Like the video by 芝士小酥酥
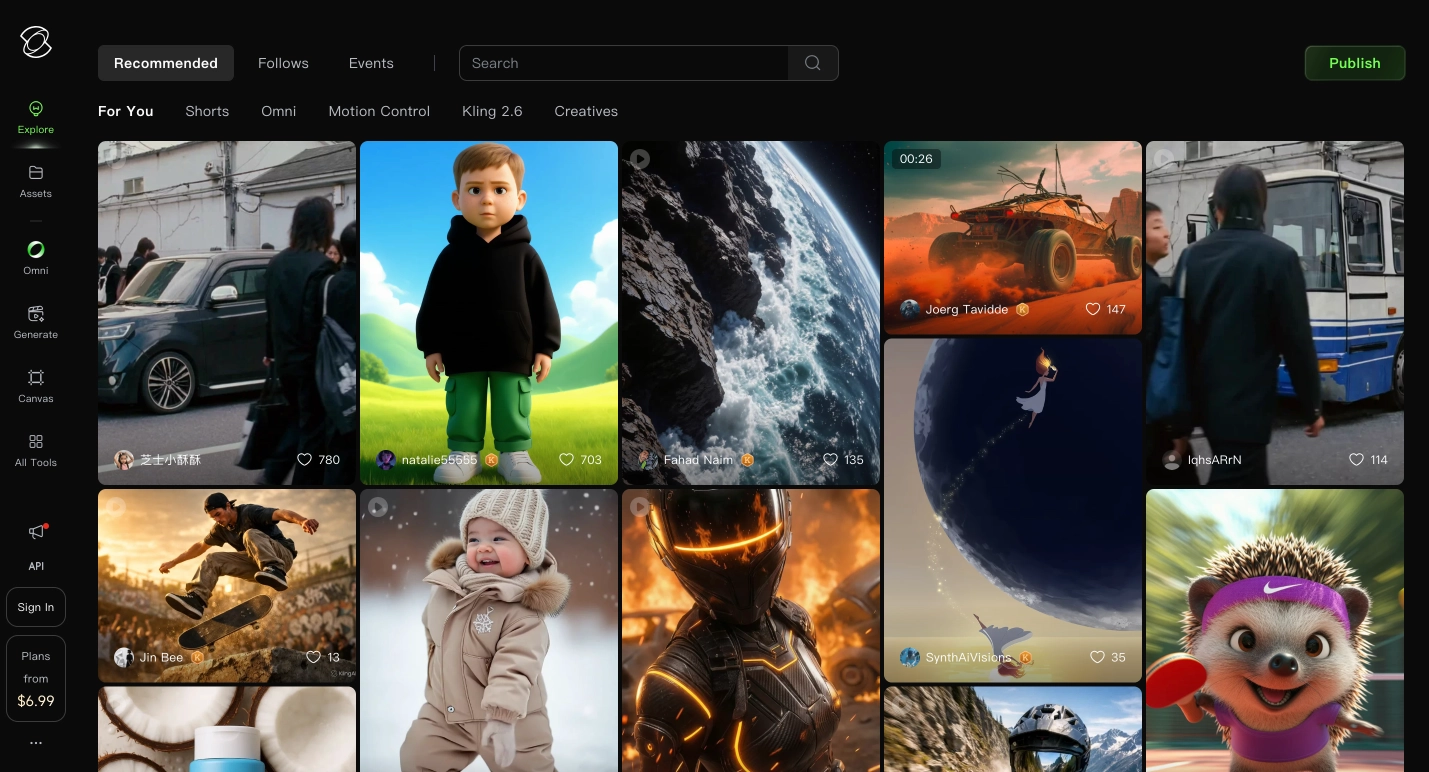The height and width of the screenshot is (772, 1429). coord(305,460)
